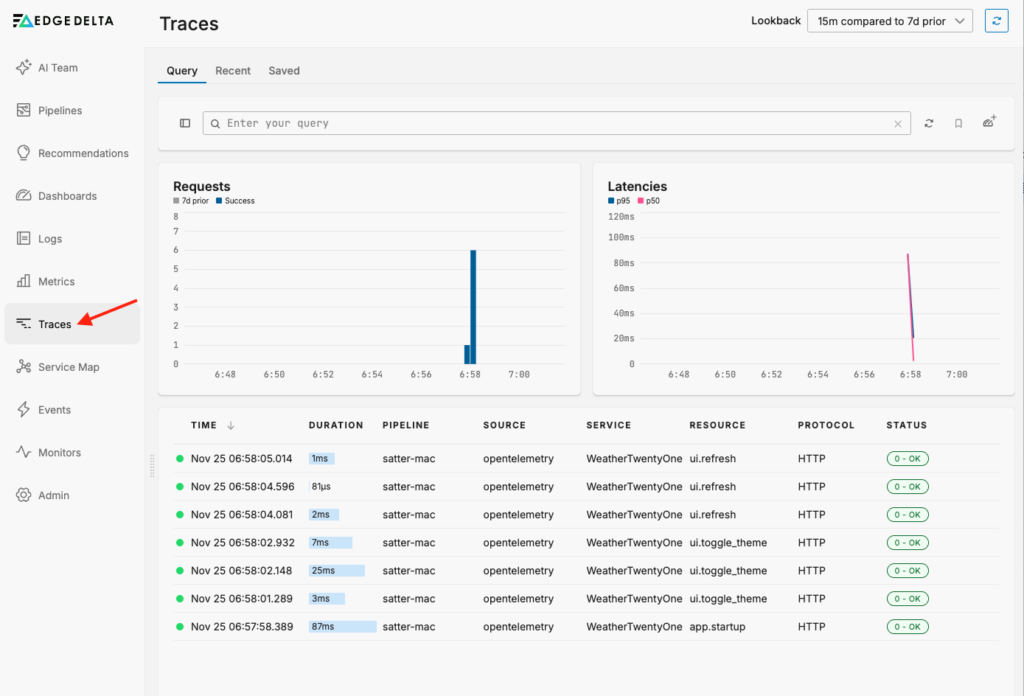
Task: Switch to the Recent tab
Action: point(233,71)
